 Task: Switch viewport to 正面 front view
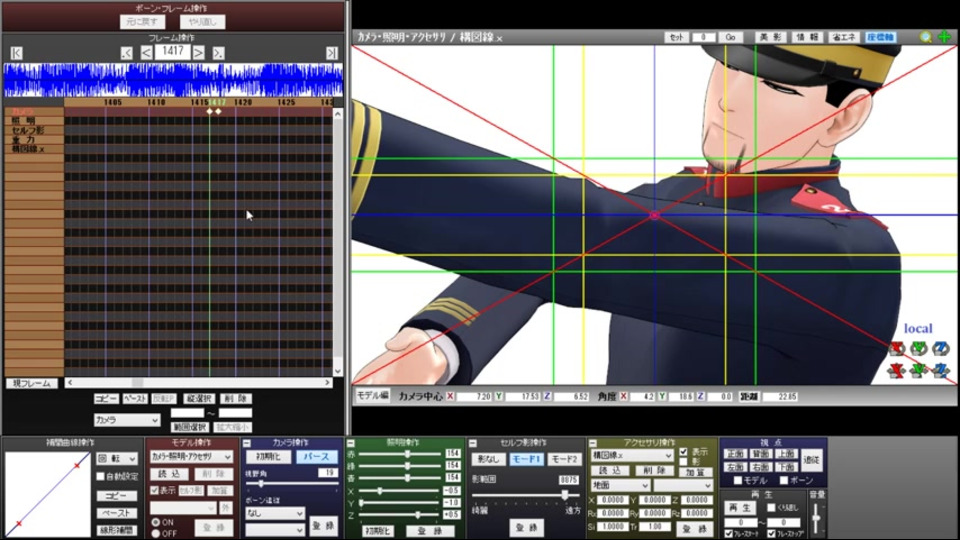(735, 454)
